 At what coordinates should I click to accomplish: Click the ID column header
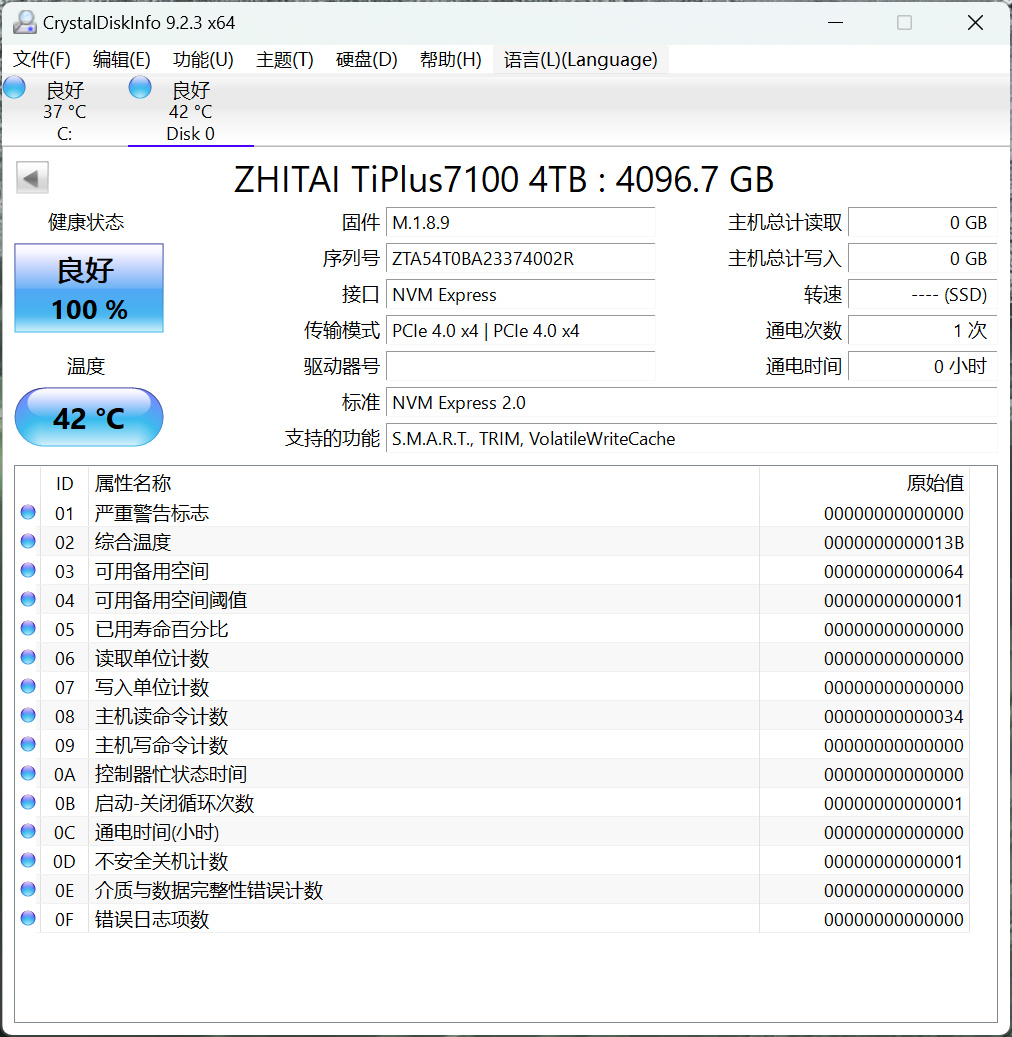point(64,483)
